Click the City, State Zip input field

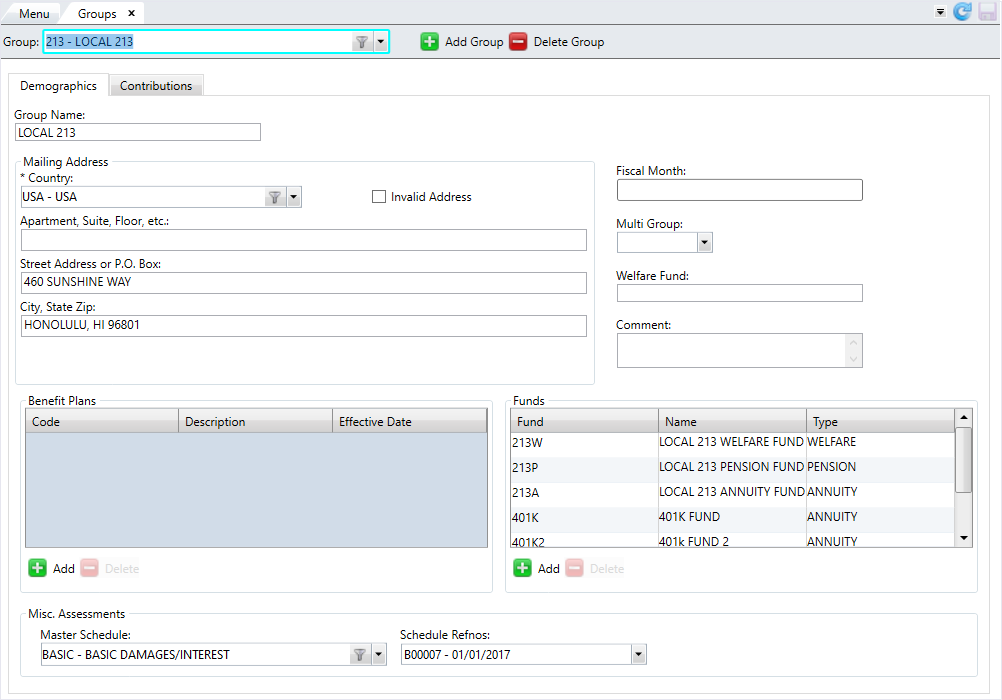point(304,325)
